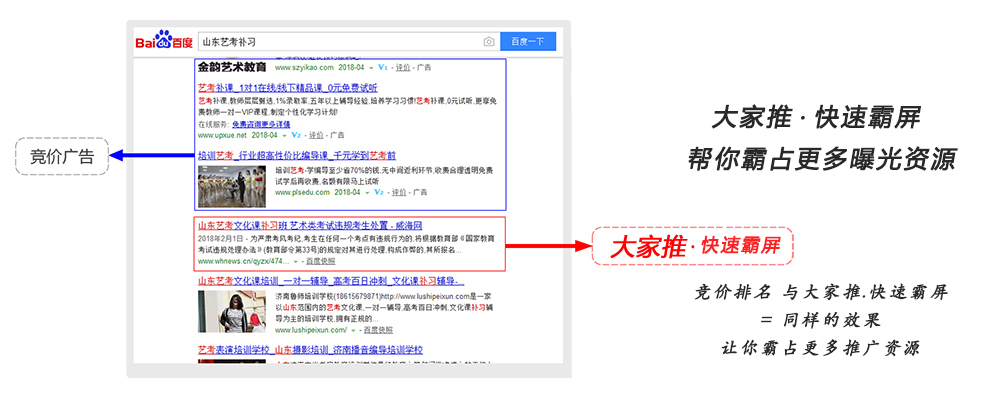Open the person thumbnail in the lushipeixun result

pos(232,312)
